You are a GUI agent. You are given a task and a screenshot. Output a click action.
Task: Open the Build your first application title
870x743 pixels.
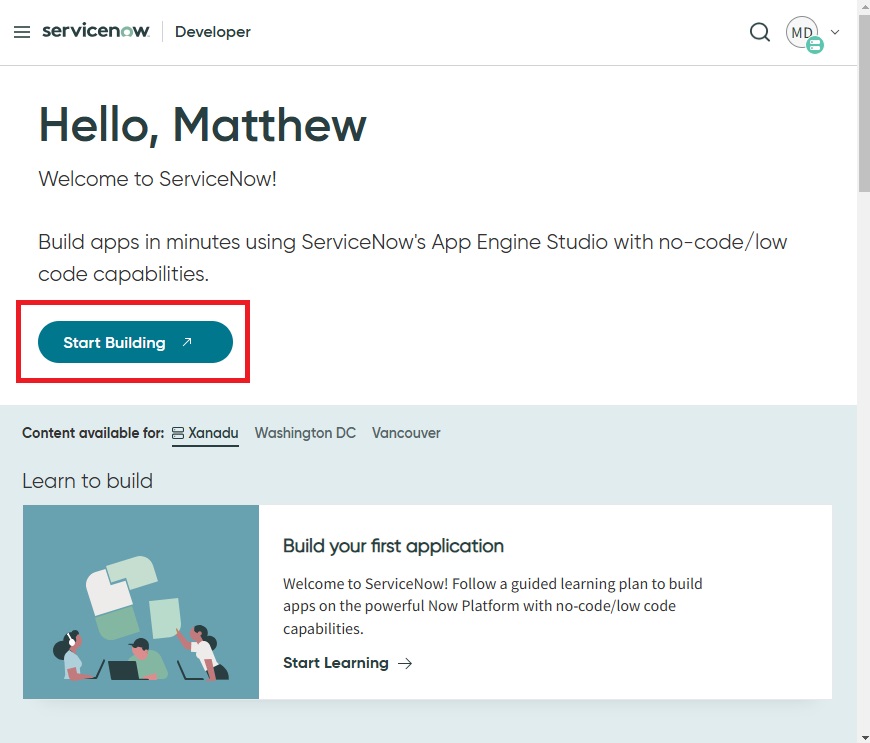coord(393,546)
